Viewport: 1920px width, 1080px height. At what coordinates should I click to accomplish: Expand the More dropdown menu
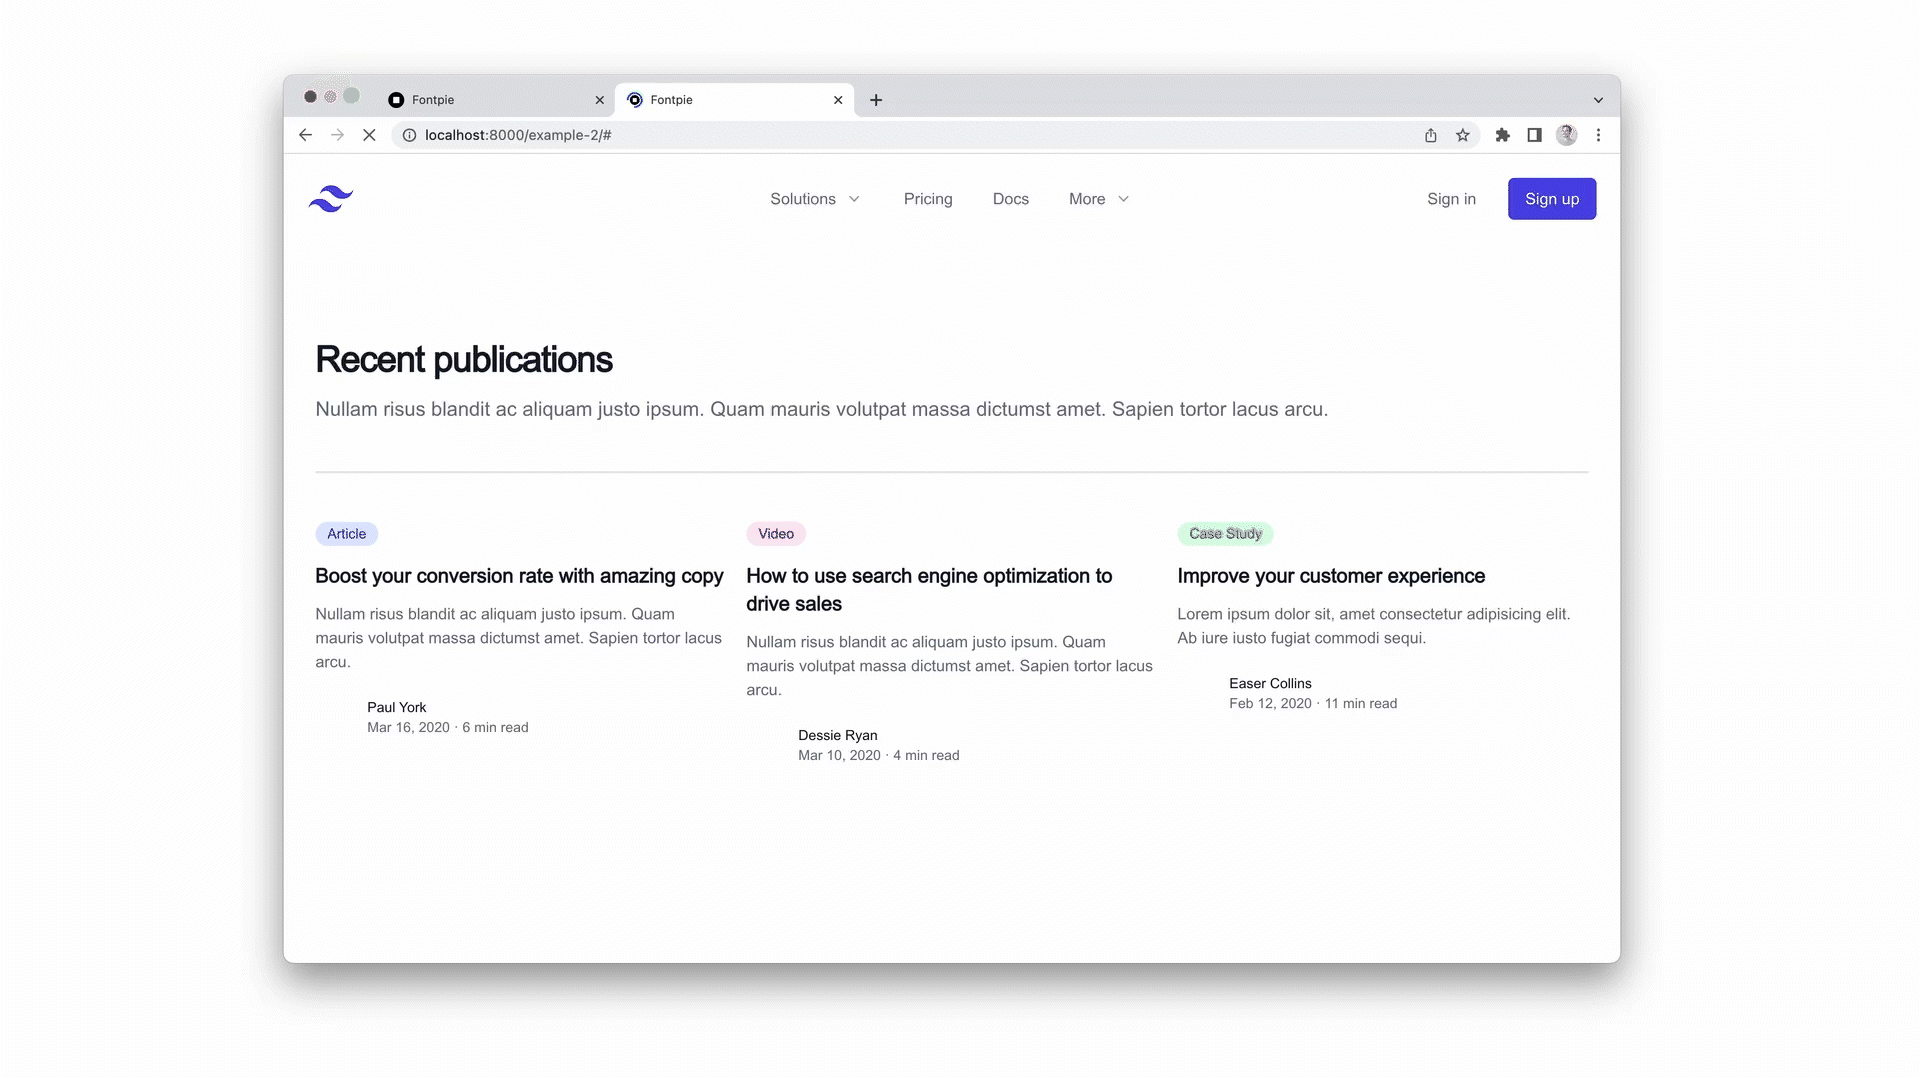point(1098,199)
